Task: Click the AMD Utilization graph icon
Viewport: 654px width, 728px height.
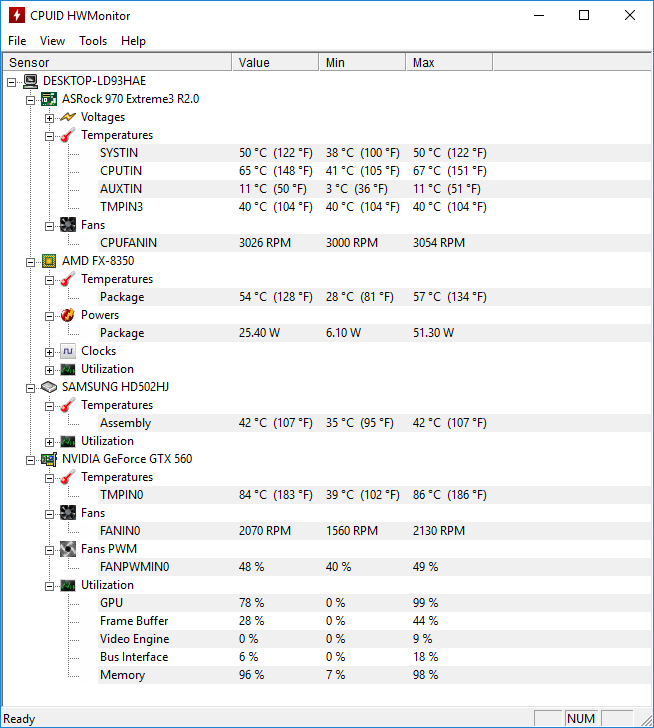Action: 68,369
